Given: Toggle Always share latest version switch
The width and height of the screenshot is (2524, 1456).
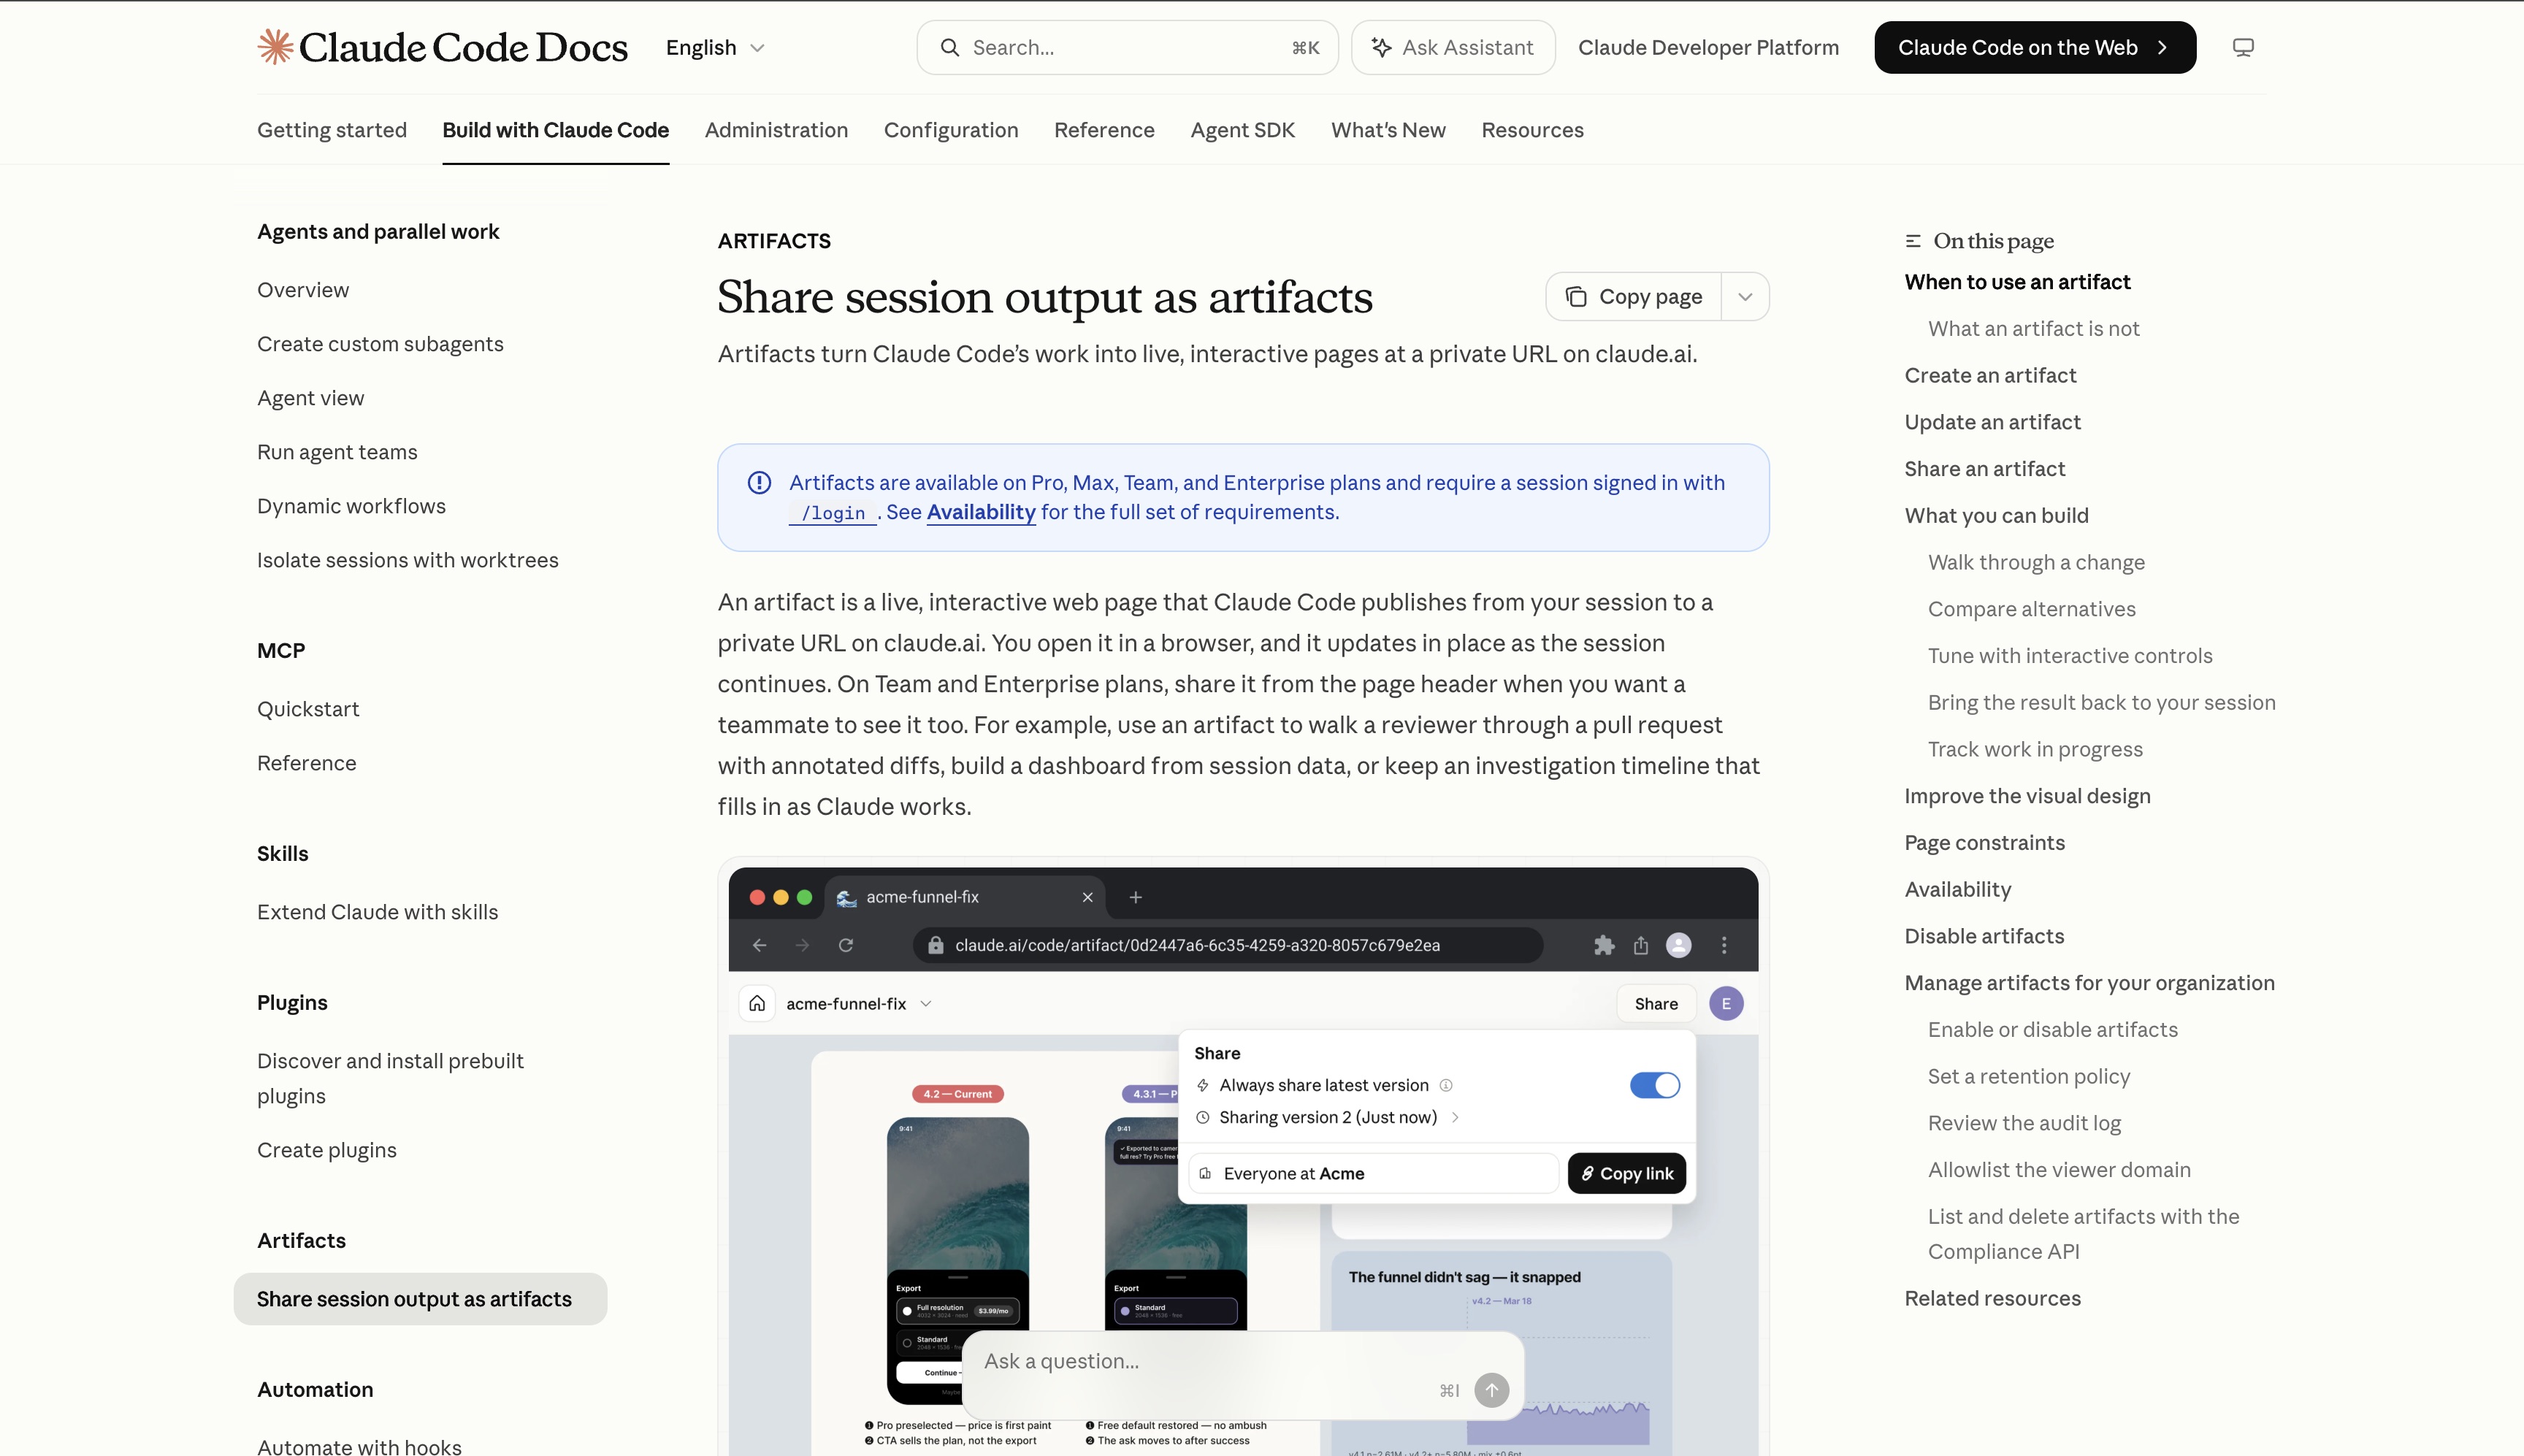Looking at the screenshot, I should tap(1655, 1085).
